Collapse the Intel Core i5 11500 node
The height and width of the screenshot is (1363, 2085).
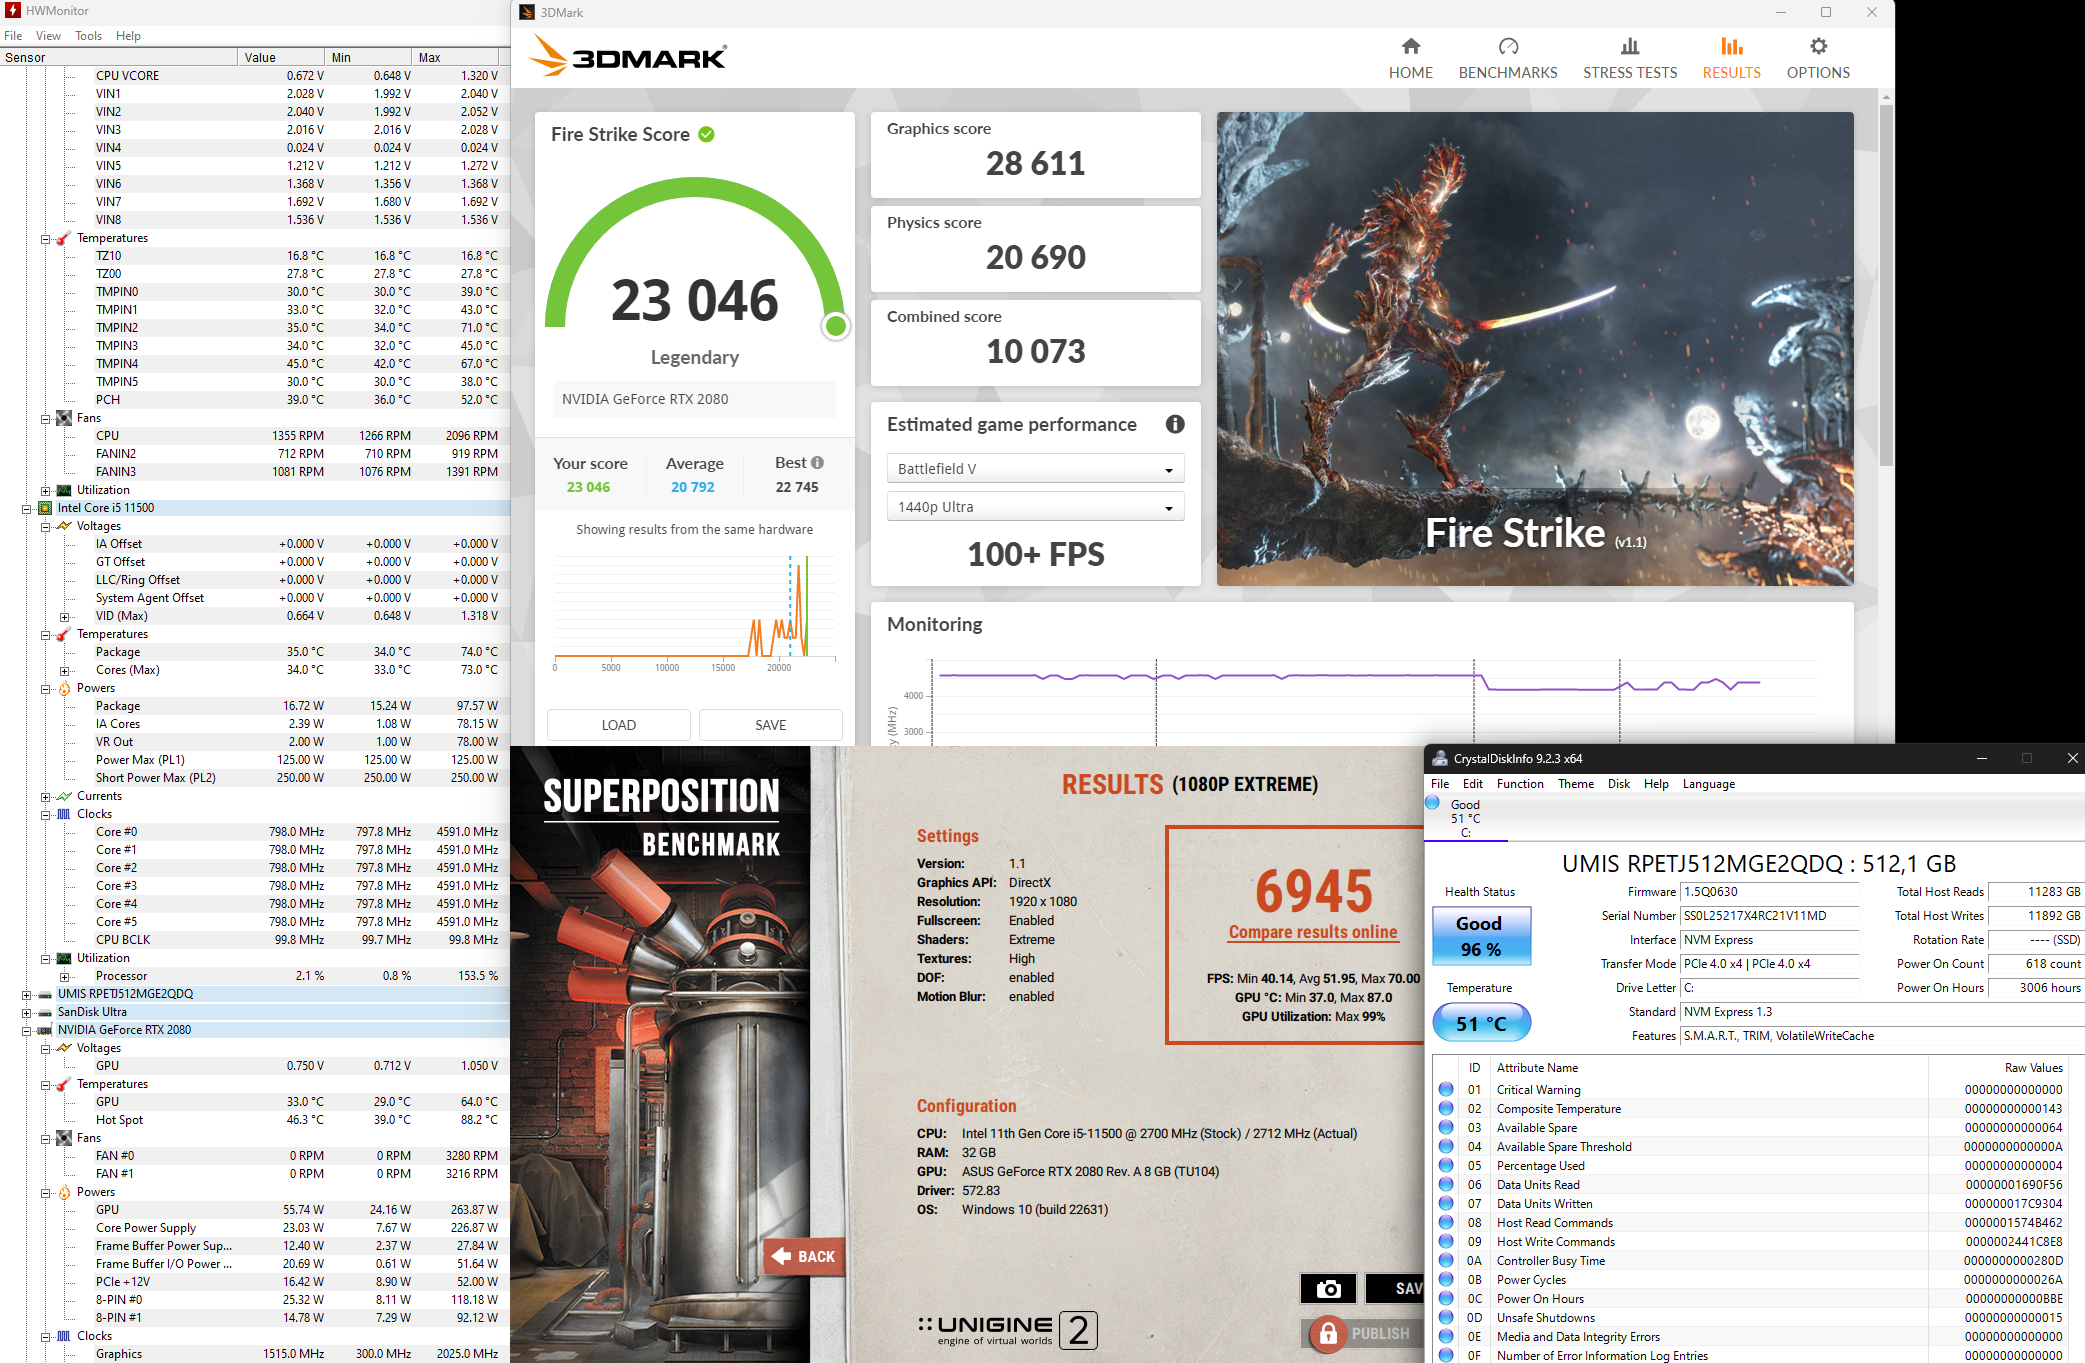[27, 508]
